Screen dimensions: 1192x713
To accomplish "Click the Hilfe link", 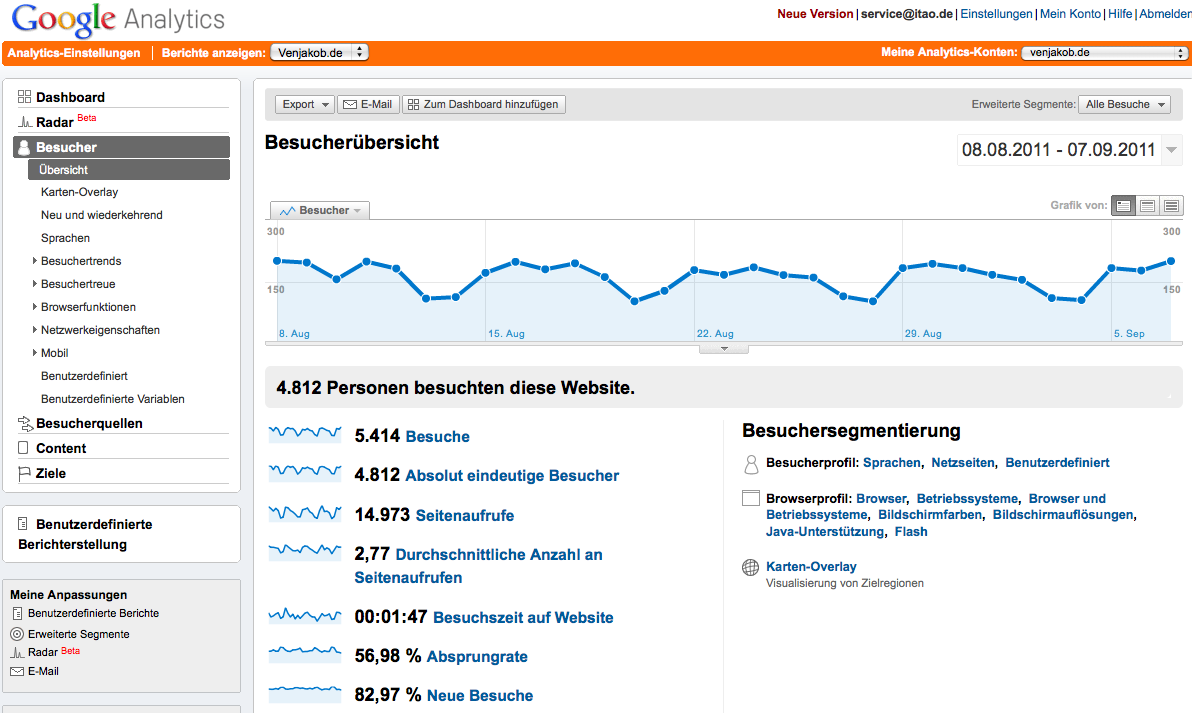I will point(1120,14).
